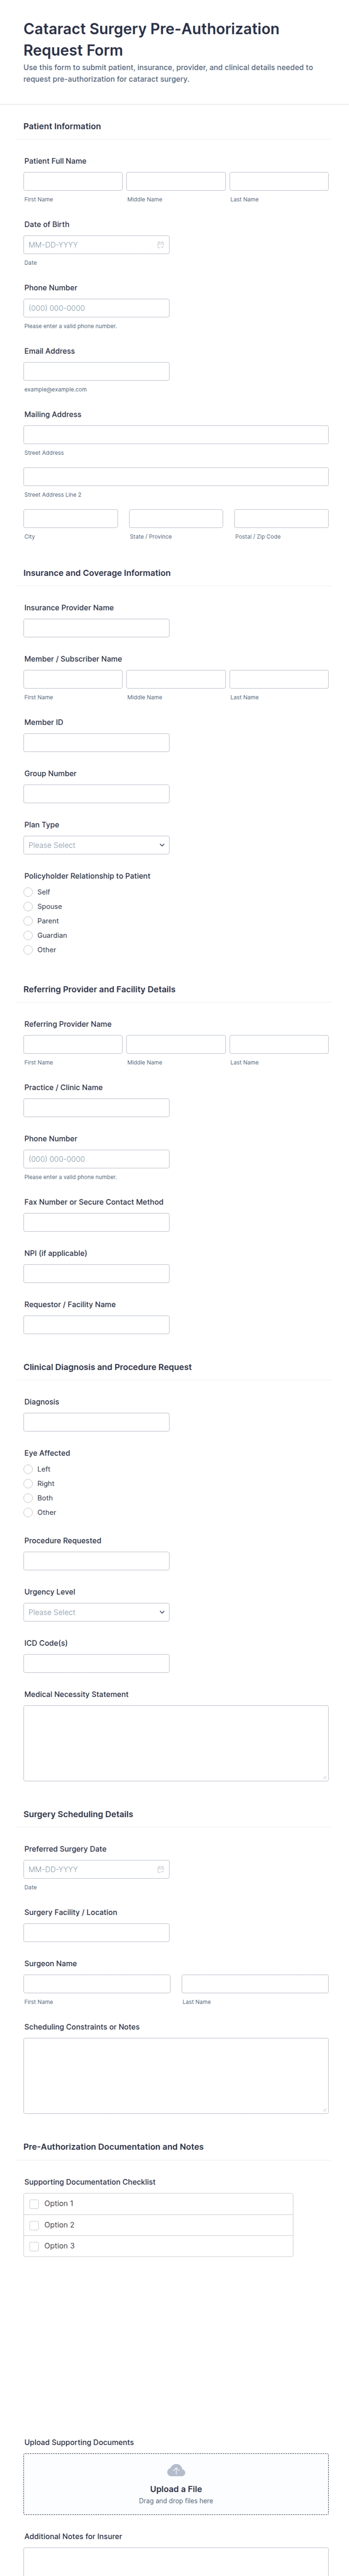Select the Spouse policyholder relationship option

click(x=29, y=906)
